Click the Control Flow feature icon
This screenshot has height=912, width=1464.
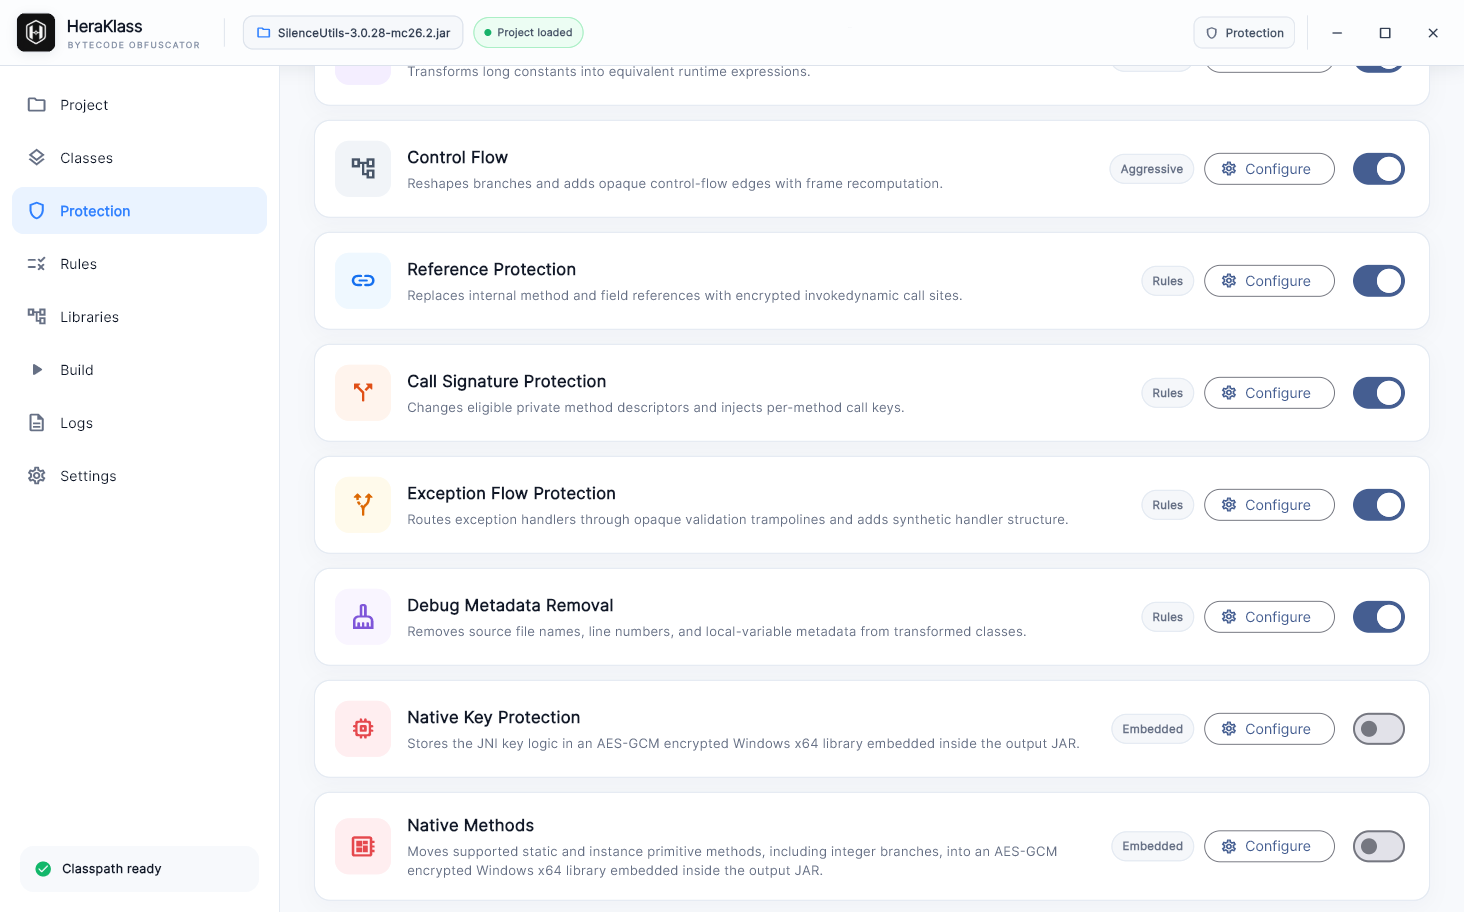(363, 169)
